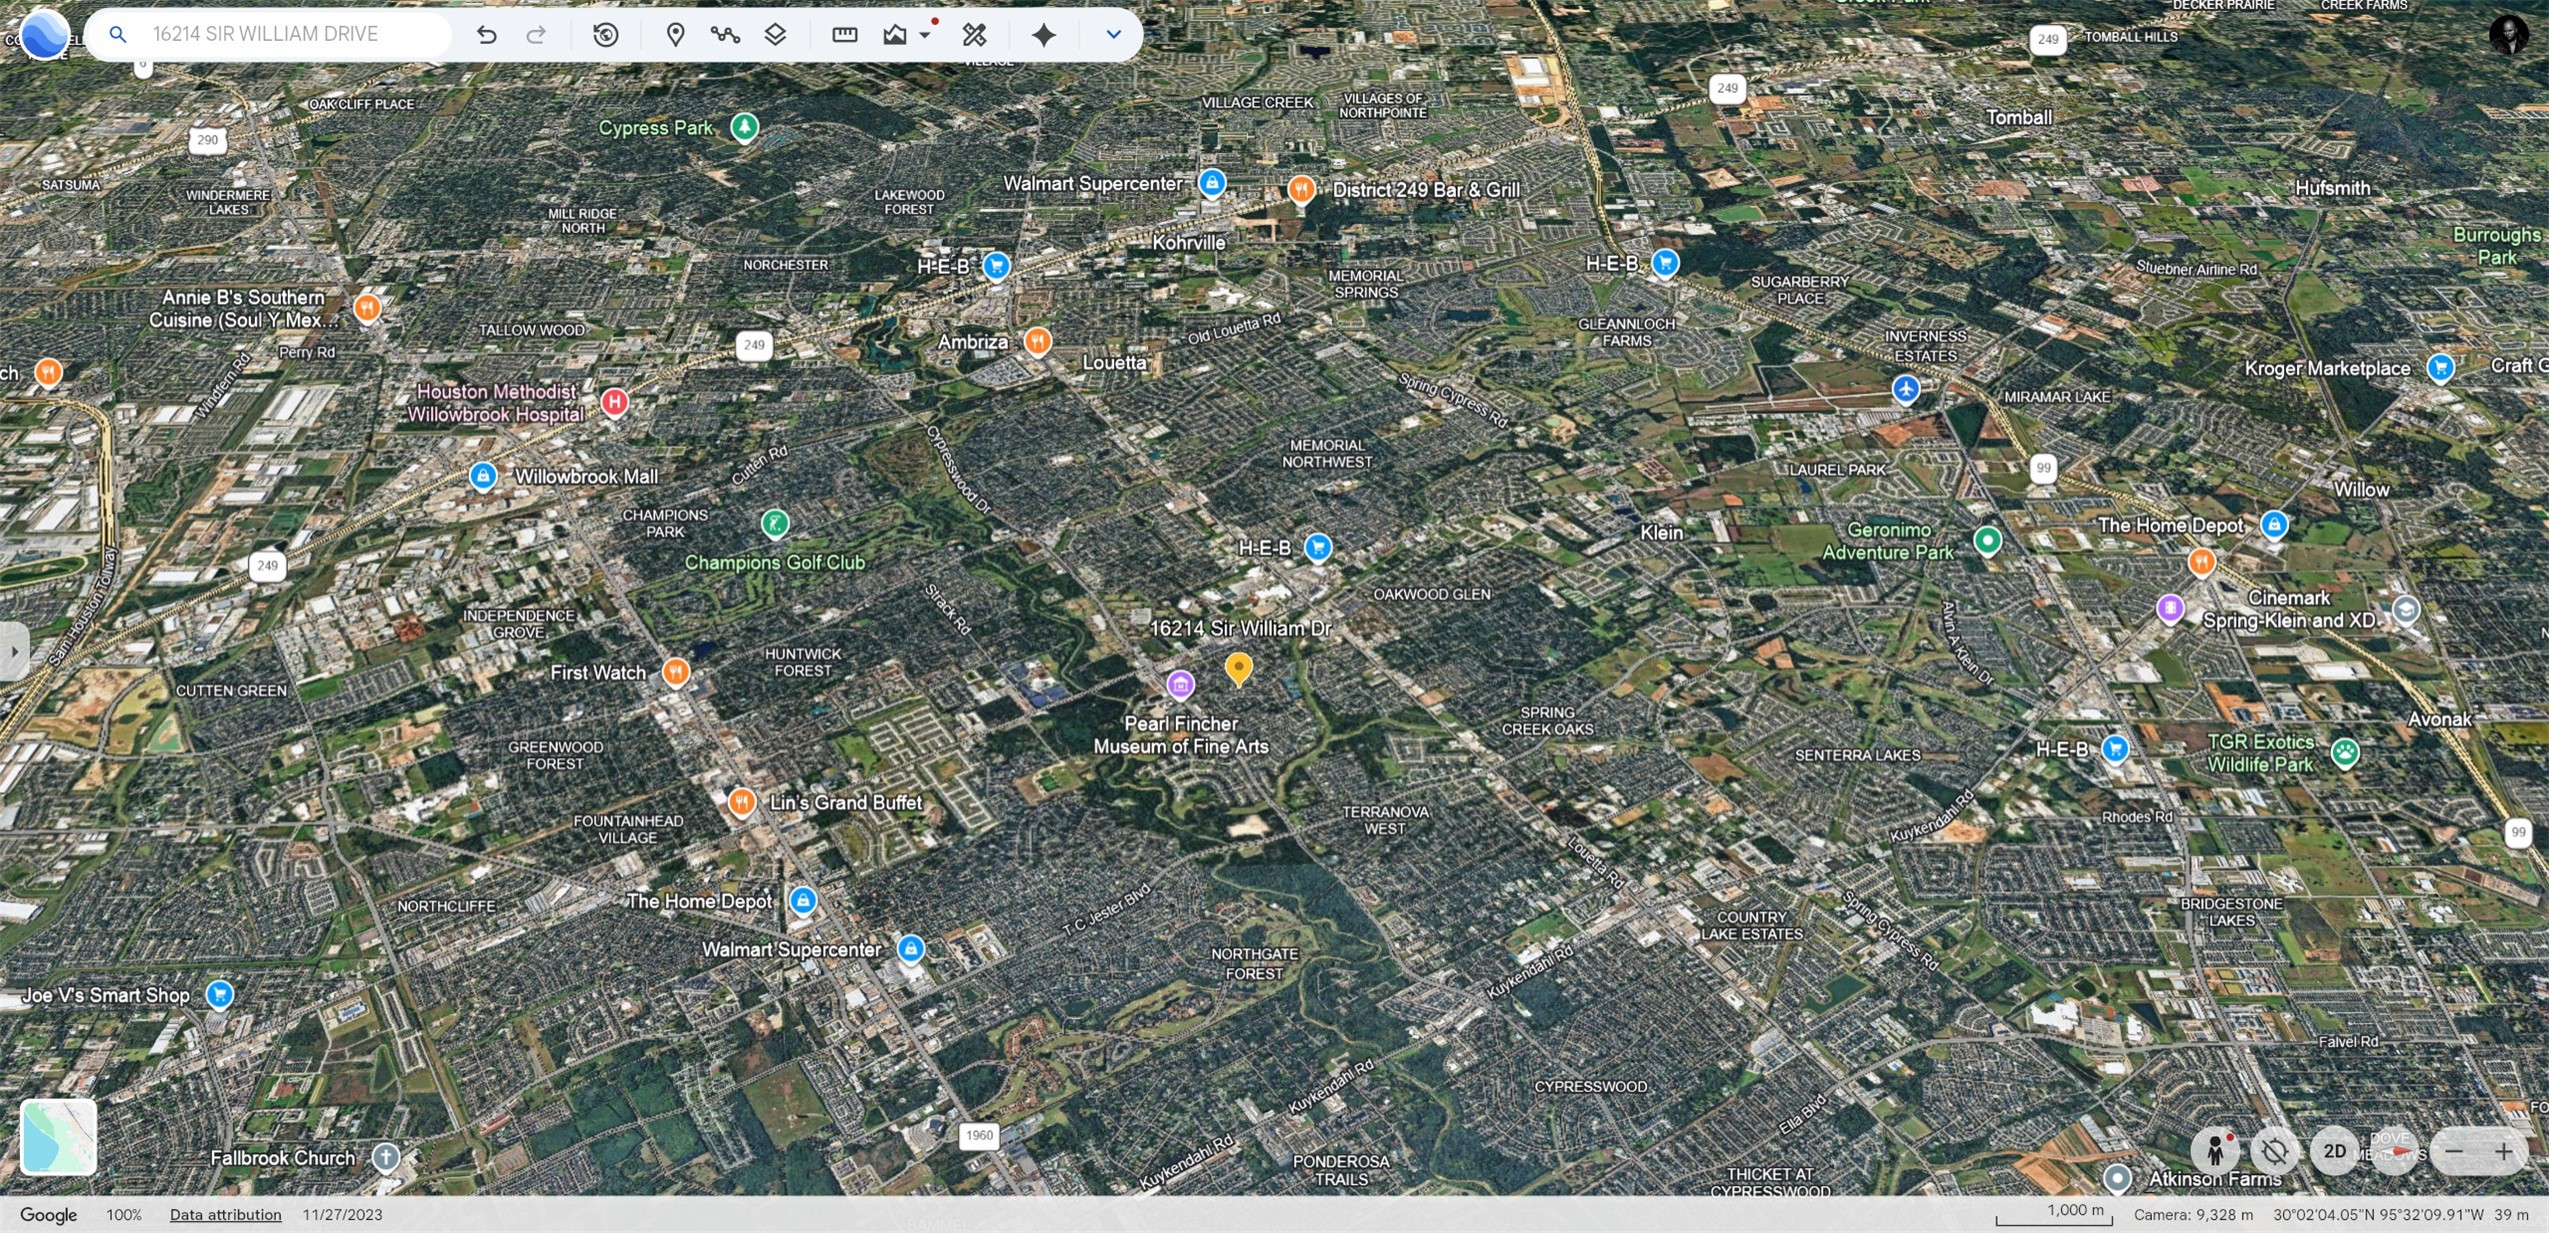Click the Tomball town label
The height and width of the screenshot is (1233, 2549).
click(2019, 117)
